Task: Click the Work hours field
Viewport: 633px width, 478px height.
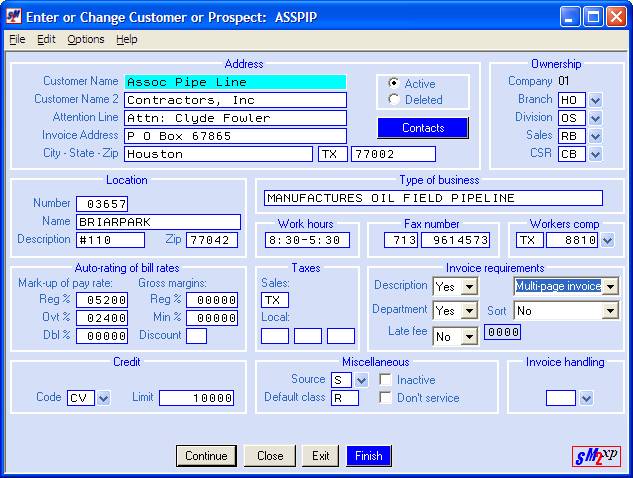Action: (x=307, y=240)
